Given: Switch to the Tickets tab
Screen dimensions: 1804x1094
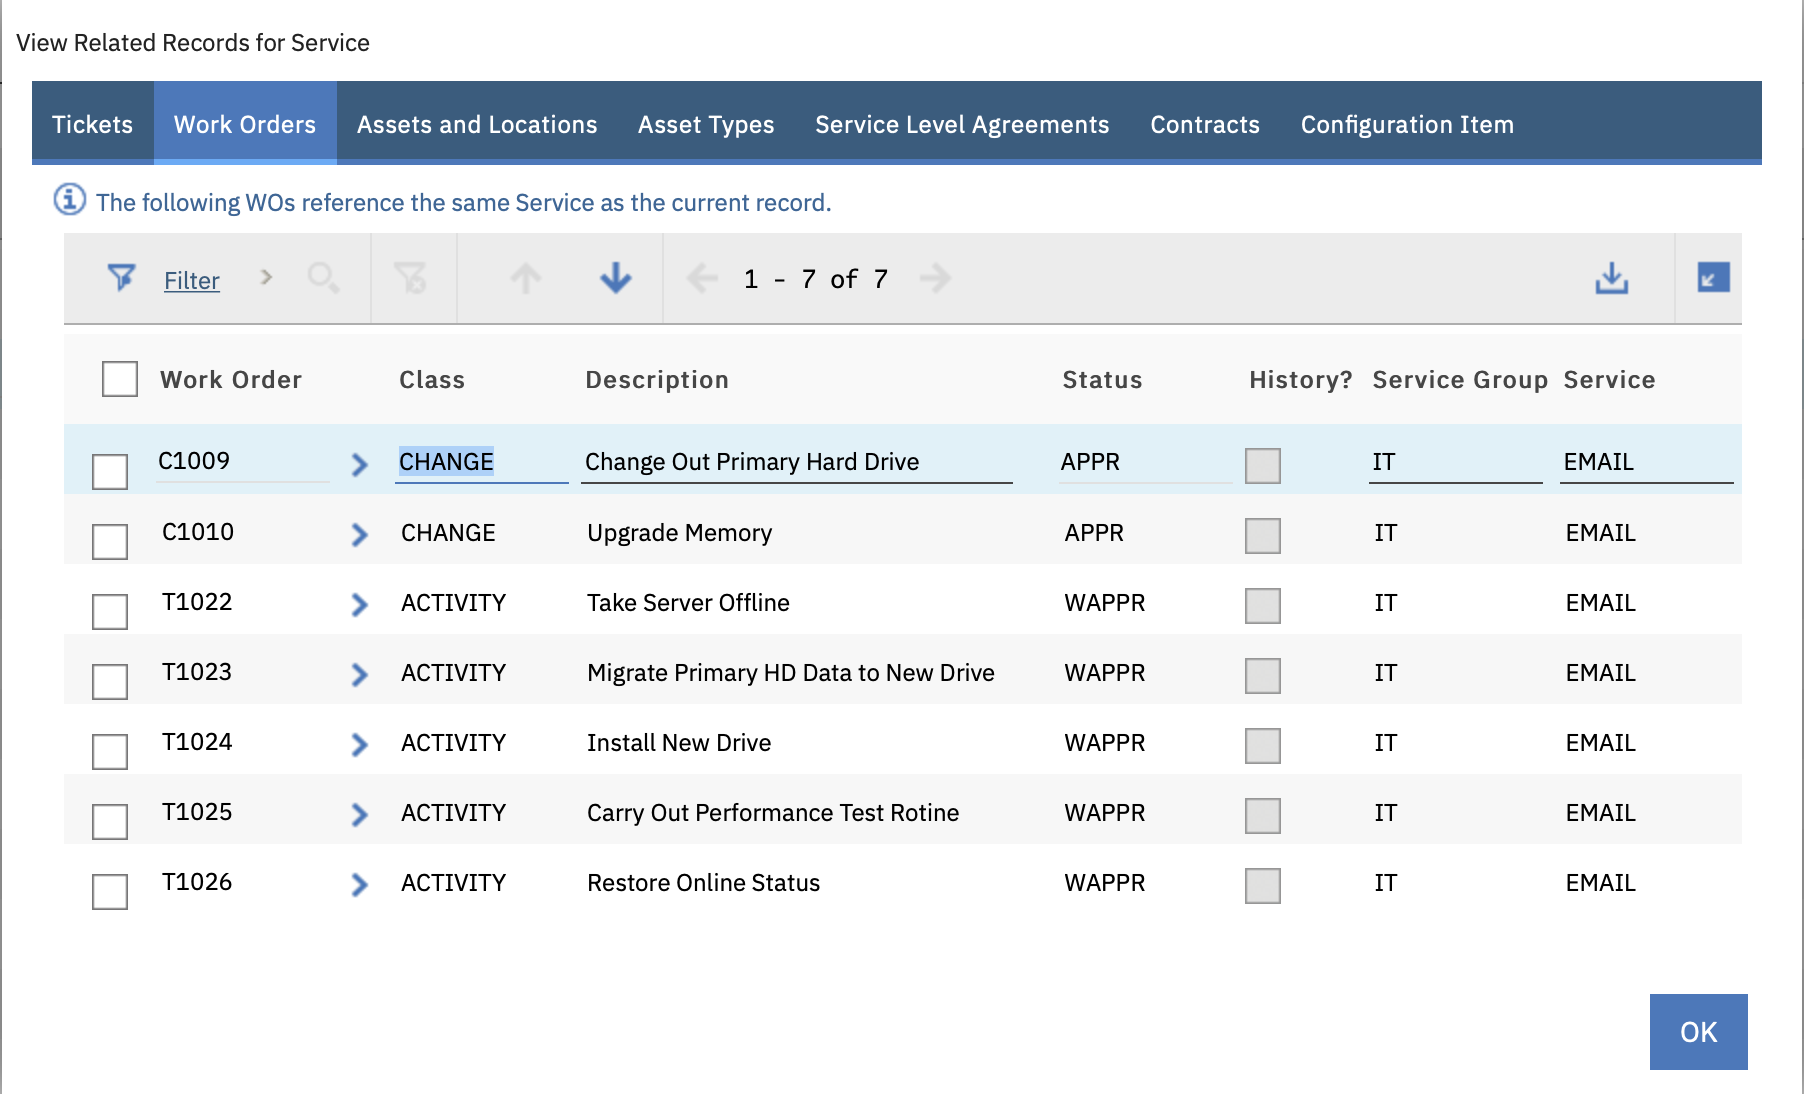Looking at the screenshot, I should (92, 124).
